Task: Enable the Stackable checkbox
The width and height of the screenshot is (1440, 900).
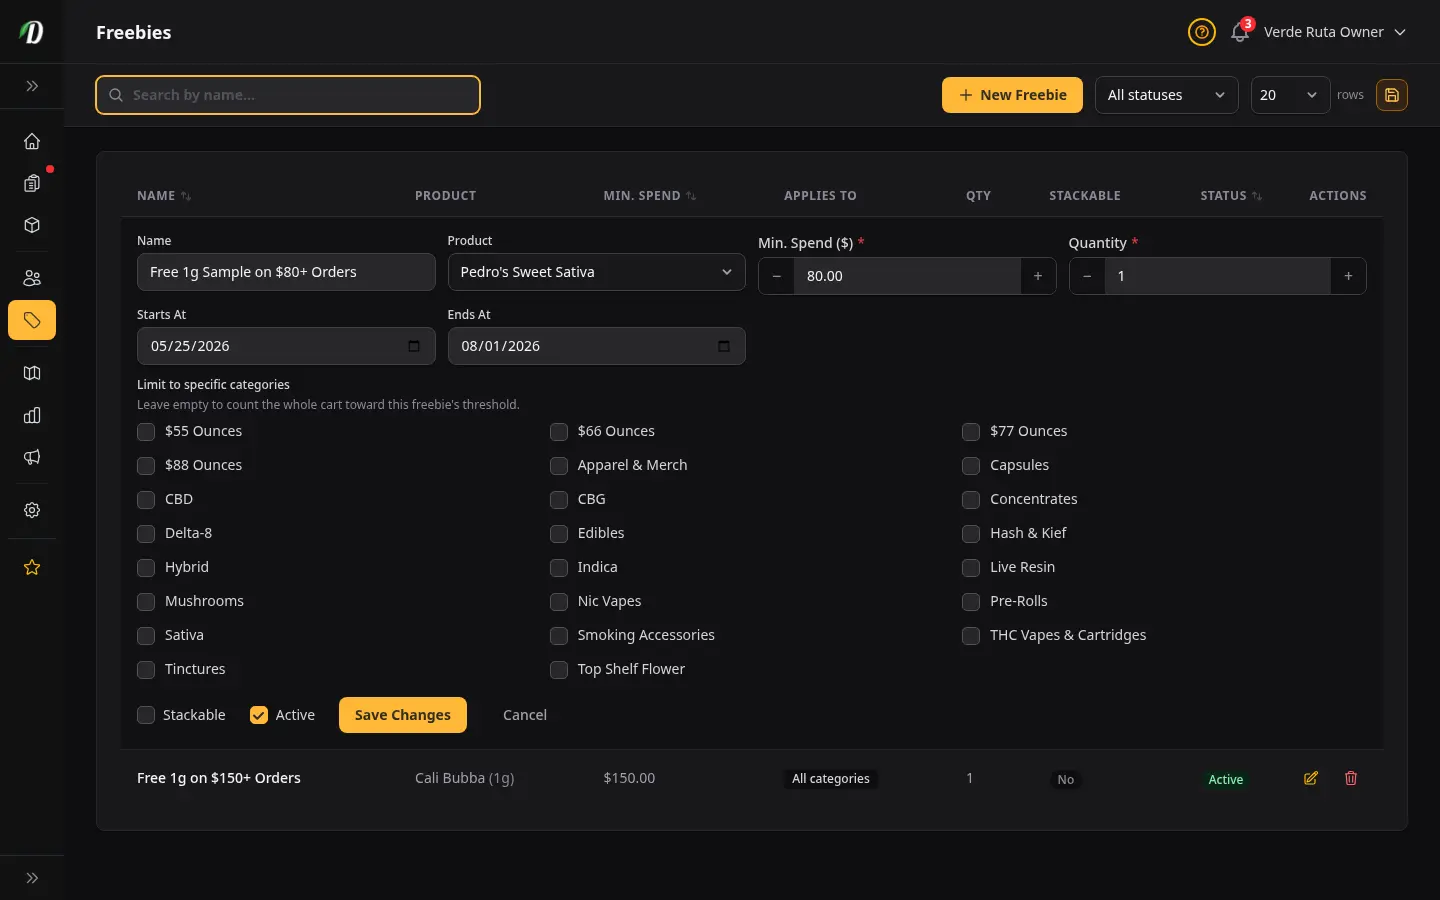Action: pos(146,715)
